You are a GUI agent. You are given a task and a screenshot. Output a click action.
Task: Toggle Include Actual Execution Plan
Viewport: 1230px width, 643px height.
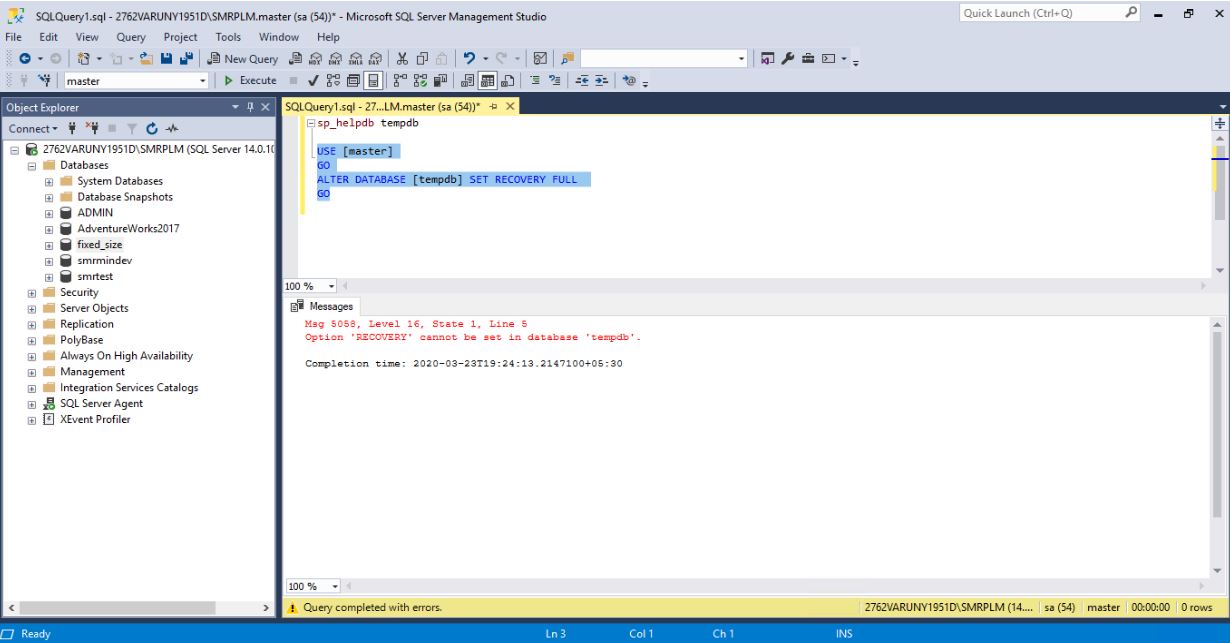click(x=400, y=80)
